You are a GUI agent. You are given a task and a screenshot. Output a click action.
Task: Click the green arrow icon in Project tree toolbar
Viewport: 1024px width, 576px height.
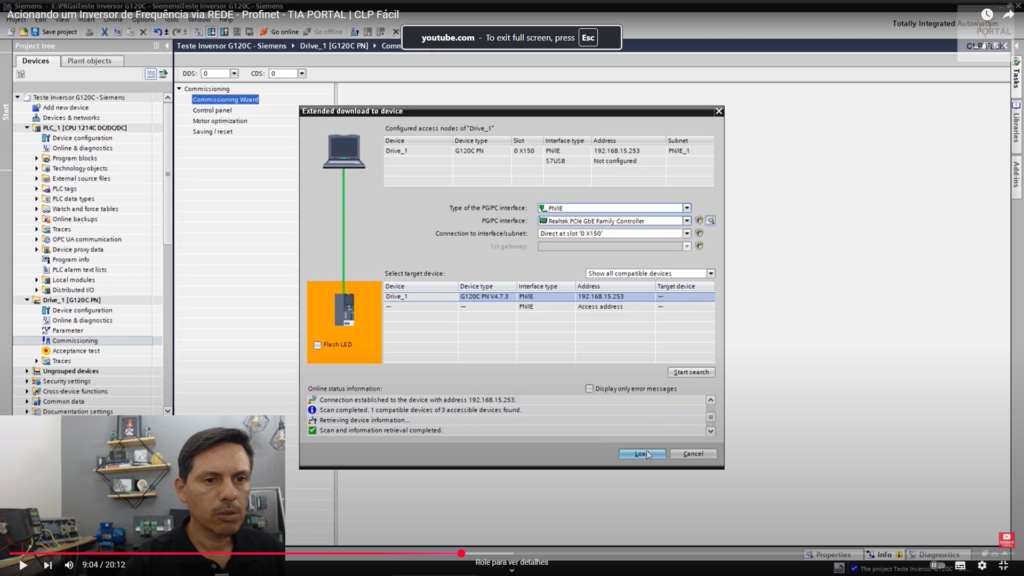pyautogui.click(x=163, y=74)
